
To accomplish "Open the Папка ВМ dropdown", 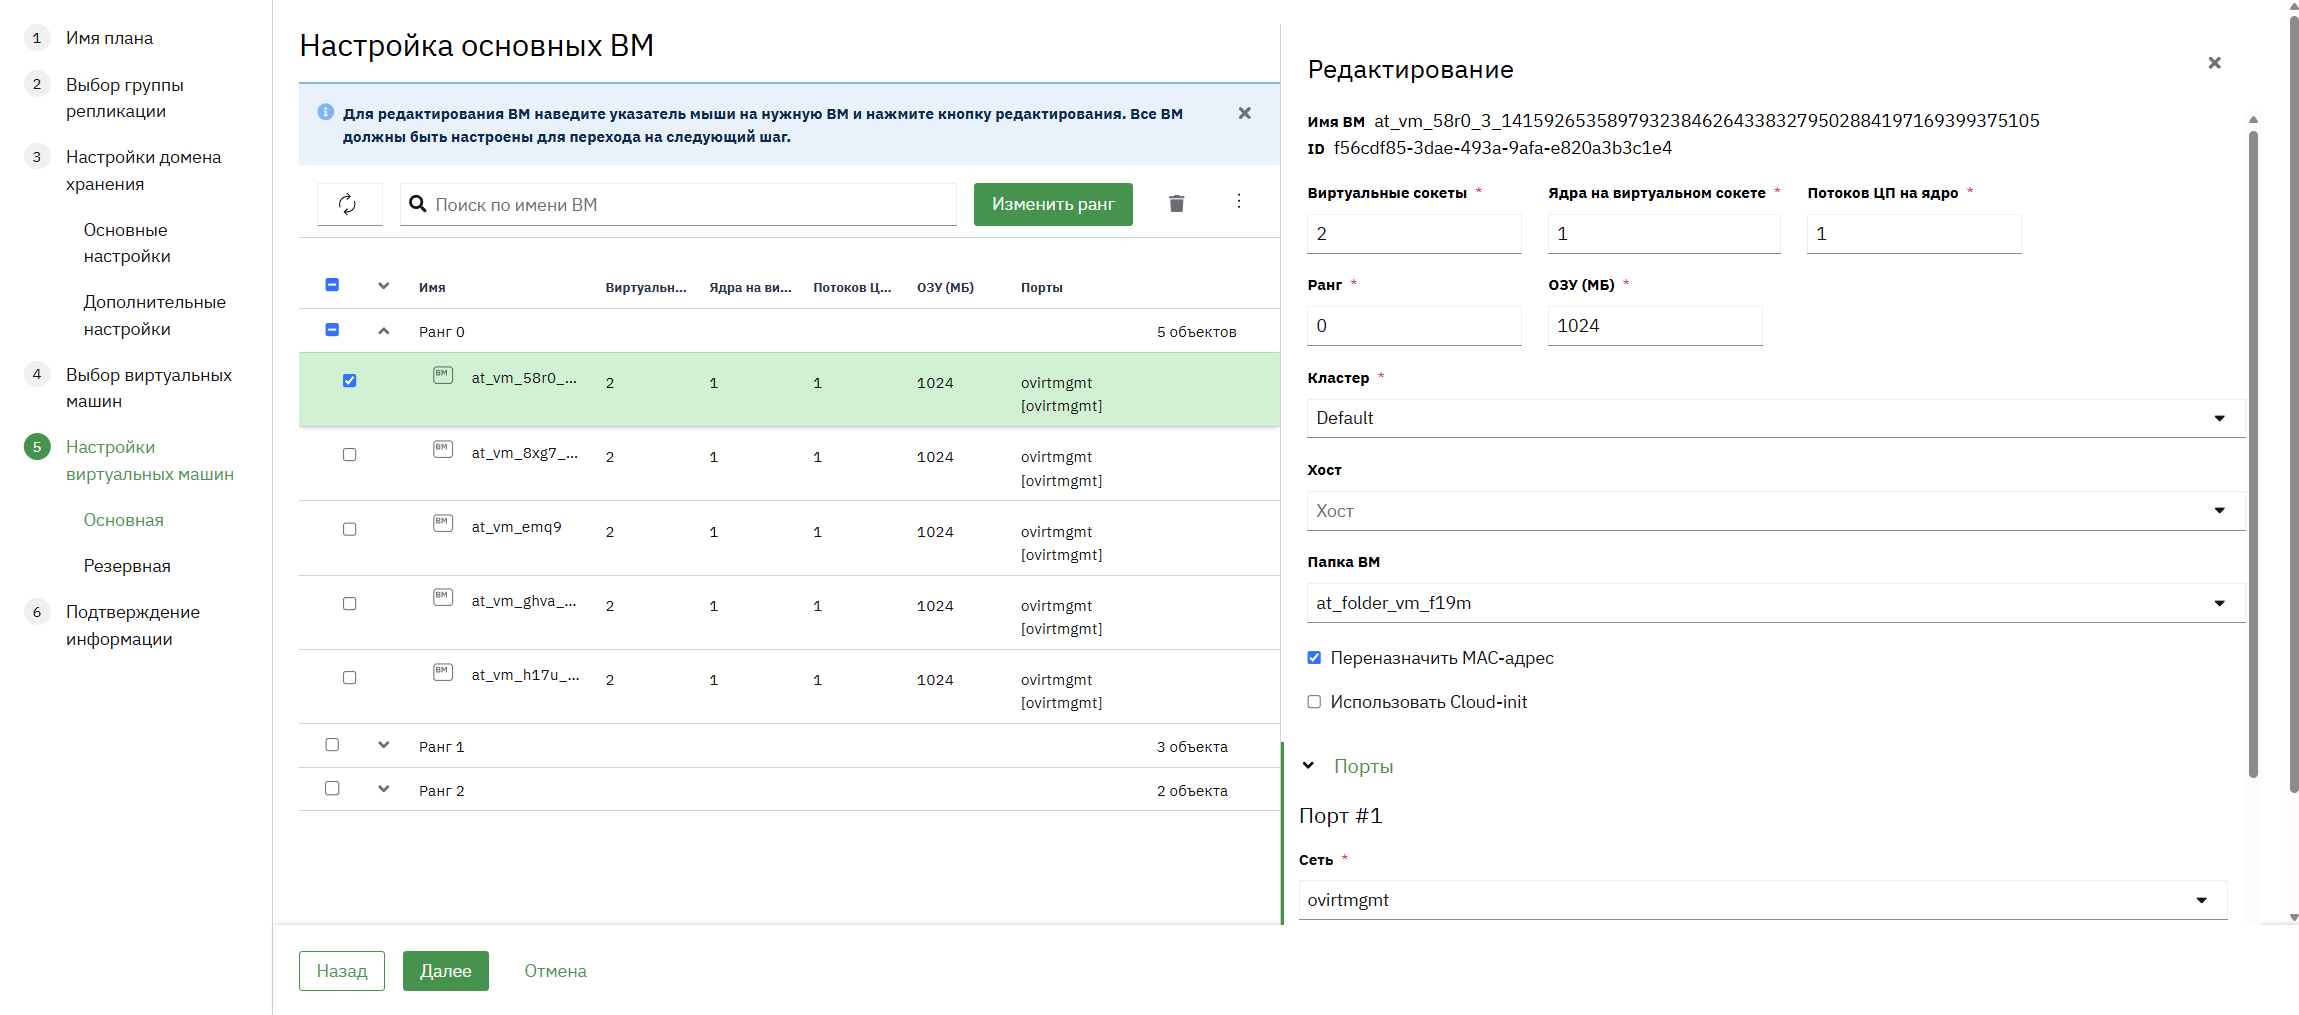I will [1775, 603].
